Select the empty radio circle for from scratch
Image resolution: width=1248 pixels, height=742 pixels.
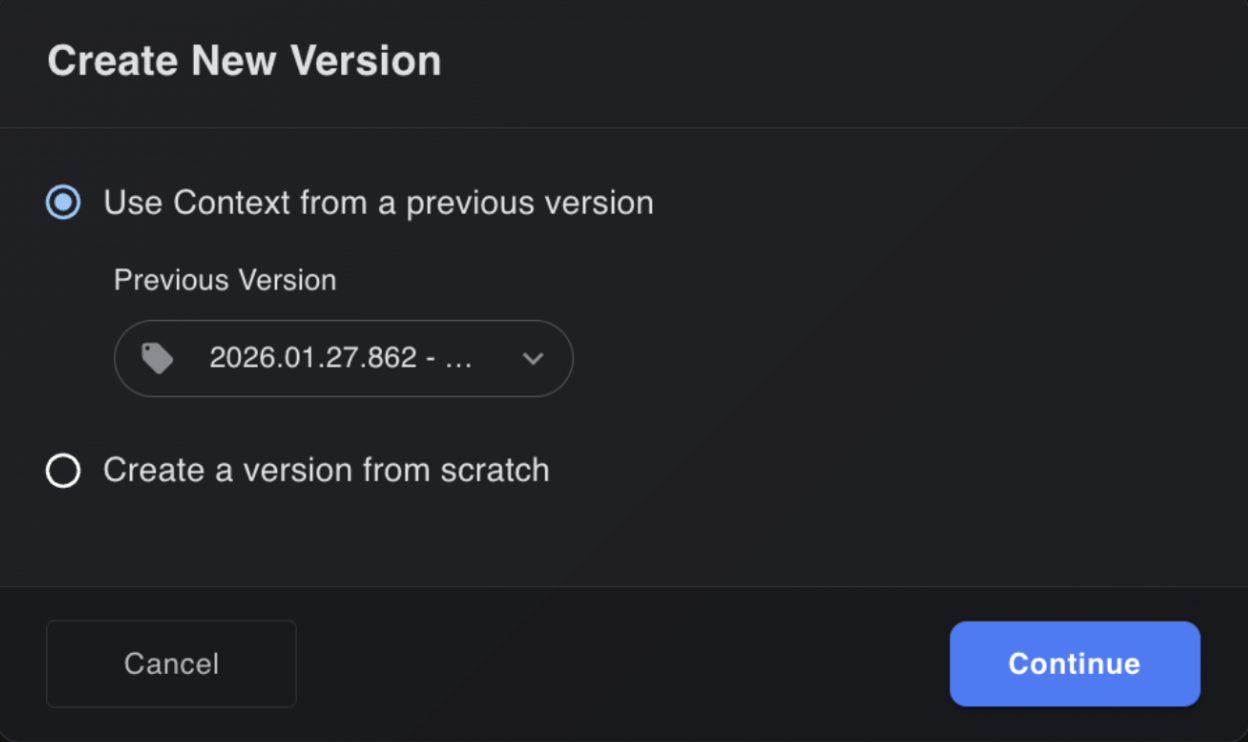[63, 470]
